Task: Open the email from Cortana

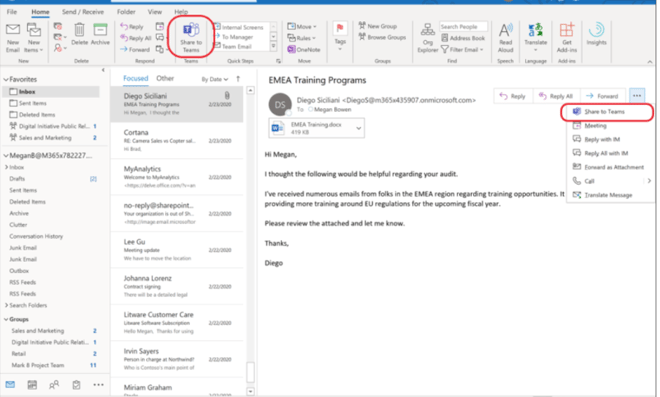Action: click(x=177, y=141)
